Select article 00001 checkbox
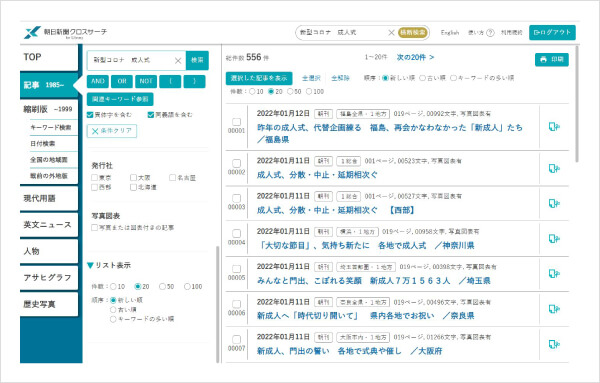 coord(236,122)
